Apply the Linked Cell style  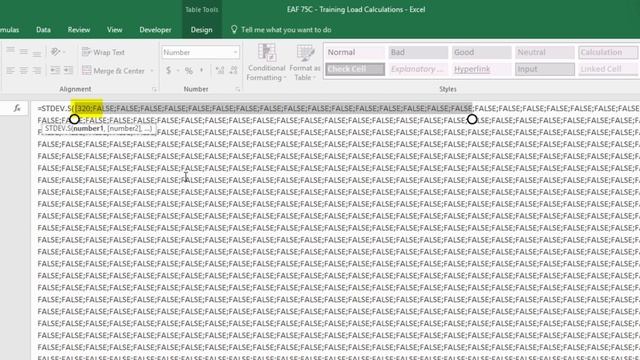(608, 69)
